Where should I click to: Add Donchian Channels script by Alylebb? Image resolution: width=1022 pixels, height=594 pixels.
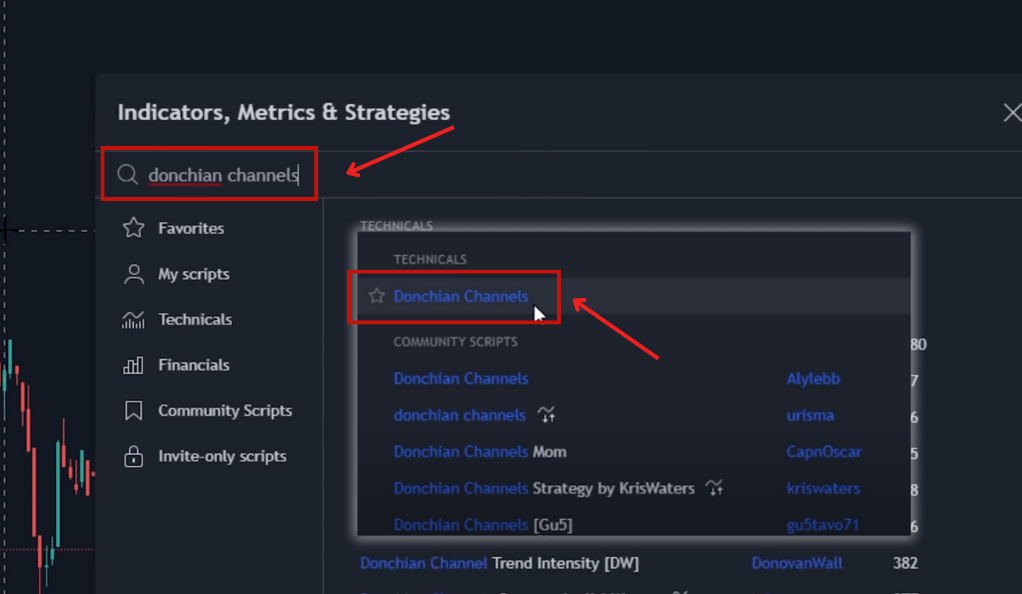pyautogui.click(x=461, y=379)
